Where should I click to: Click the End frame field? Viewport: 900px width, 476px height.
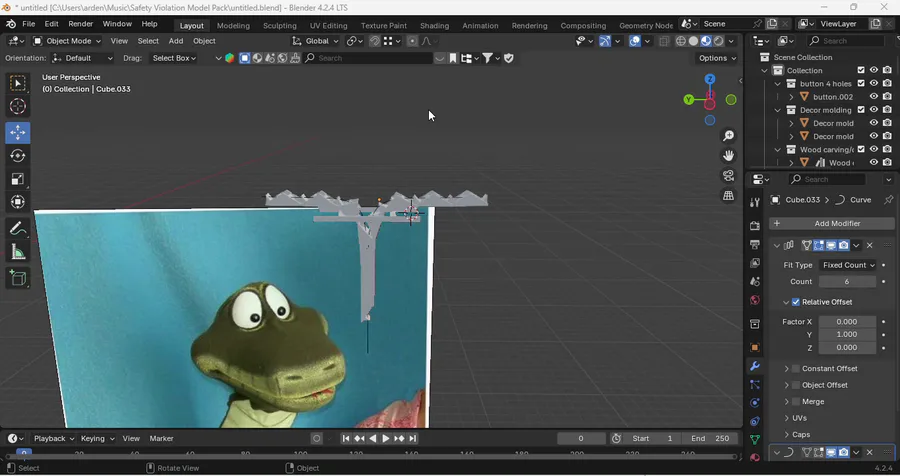(710, 438)
